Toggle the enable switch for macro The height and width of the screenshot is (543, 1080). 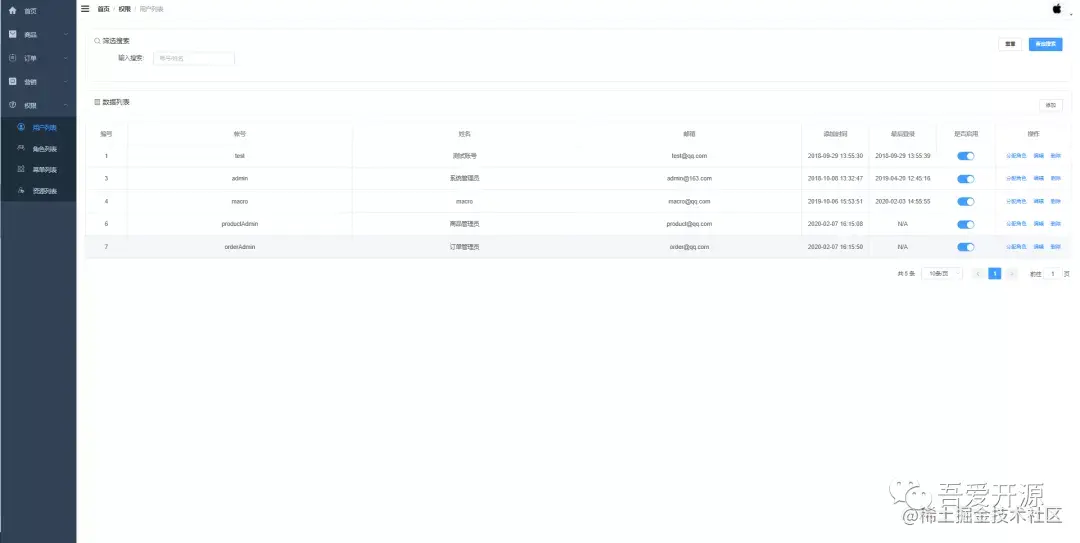click(x=966, y=201)
